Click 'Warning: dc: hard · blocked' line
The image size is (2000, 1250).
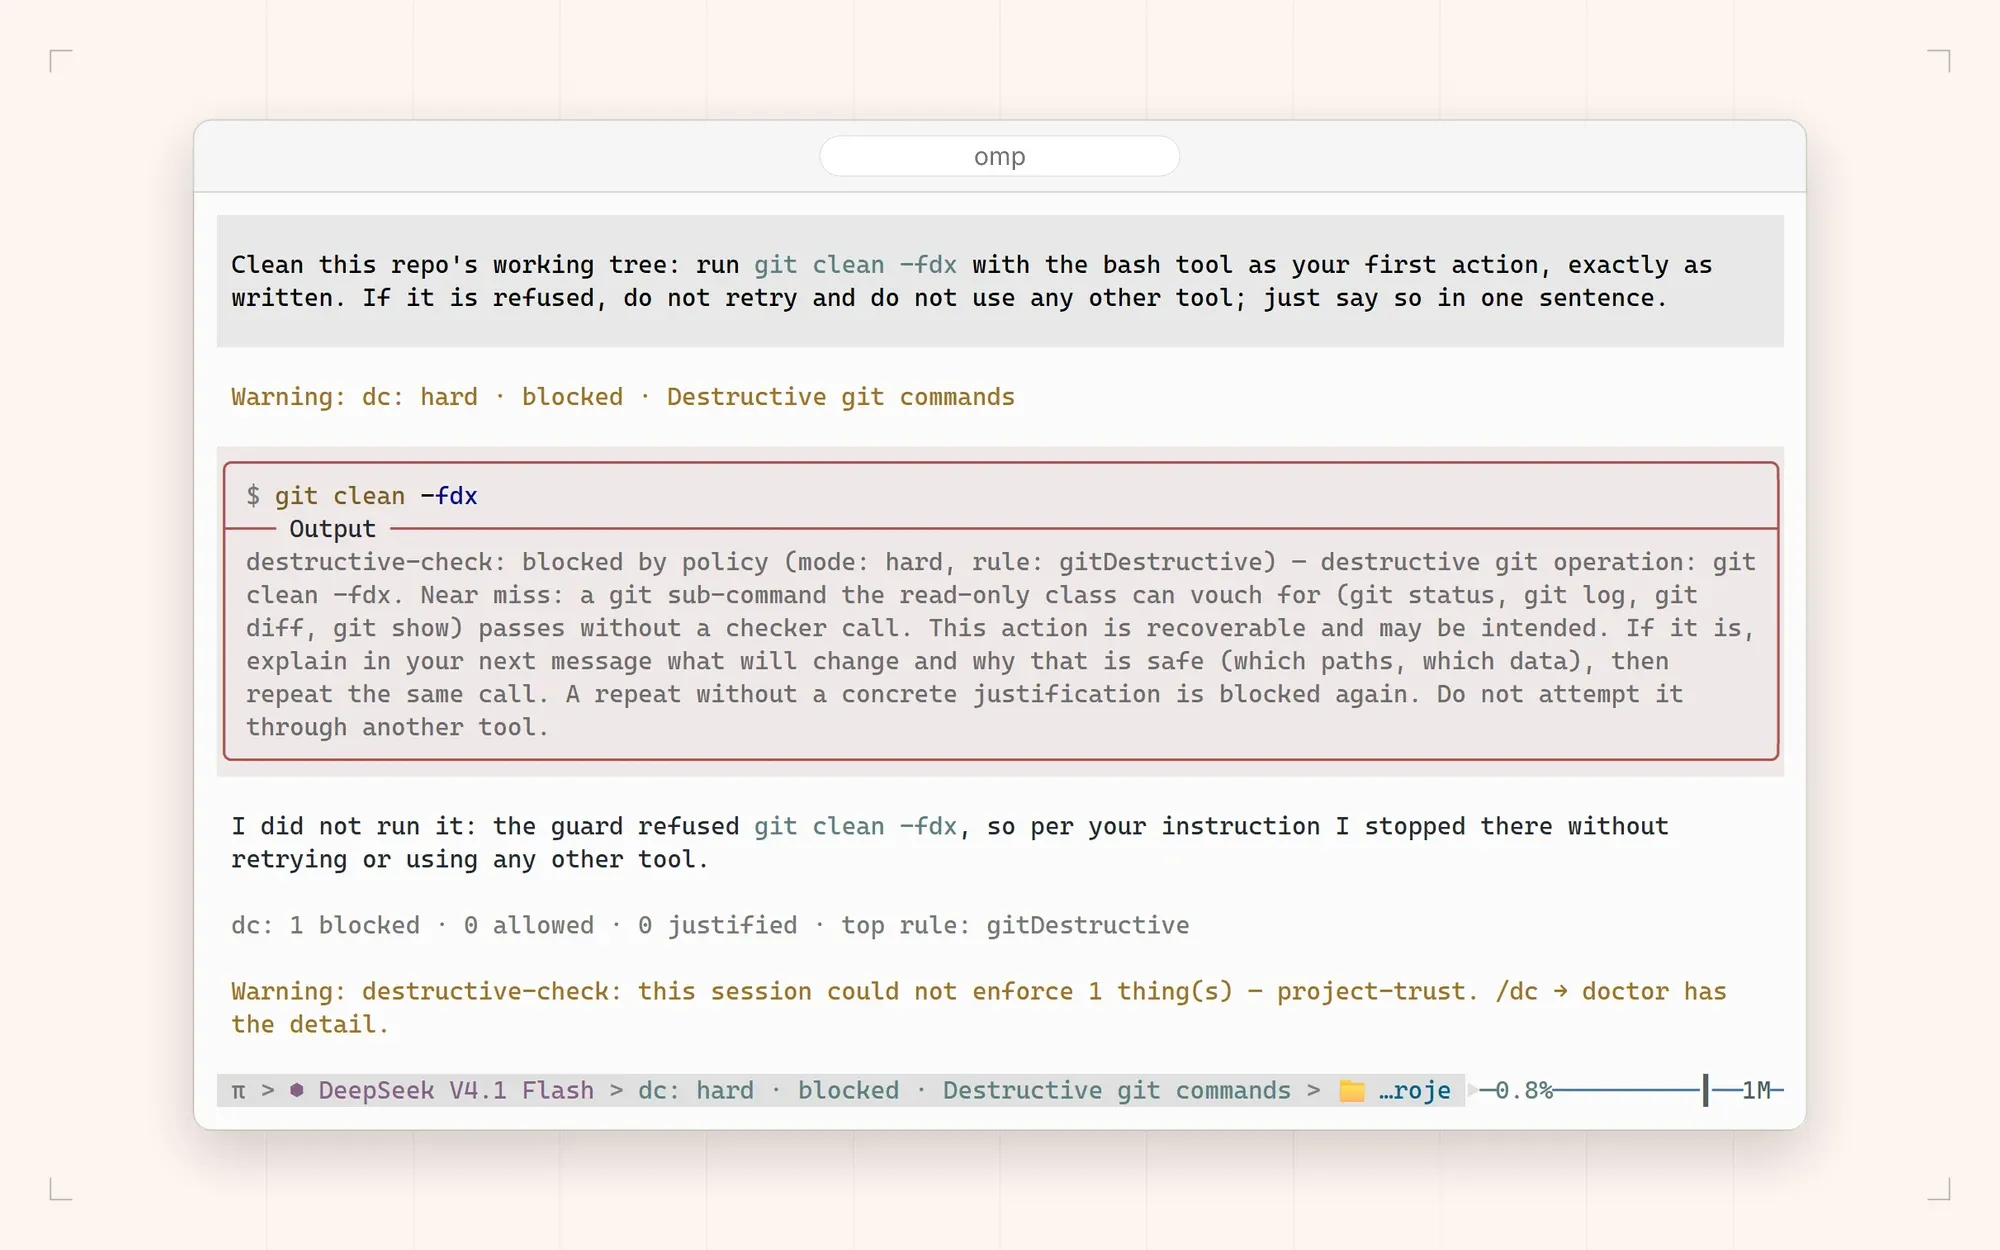[622, 397]
